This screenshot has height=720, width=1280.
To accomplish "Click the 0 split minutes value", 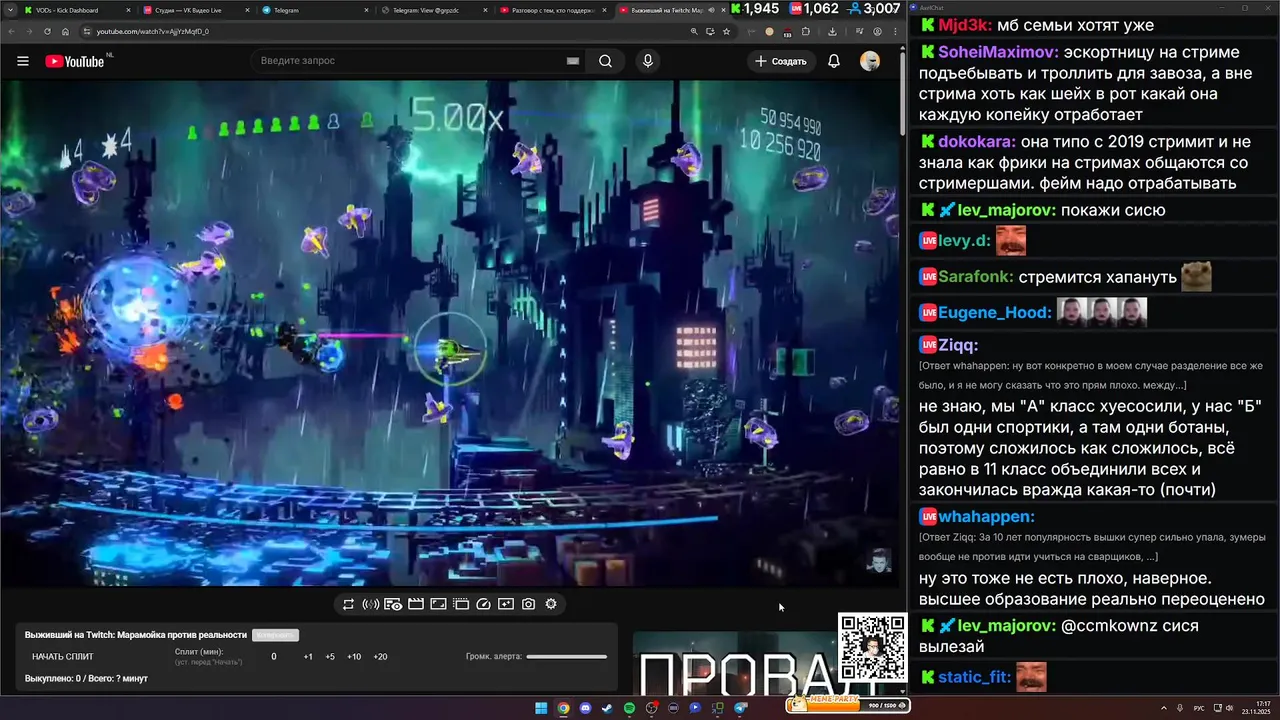I will [274, 657].
